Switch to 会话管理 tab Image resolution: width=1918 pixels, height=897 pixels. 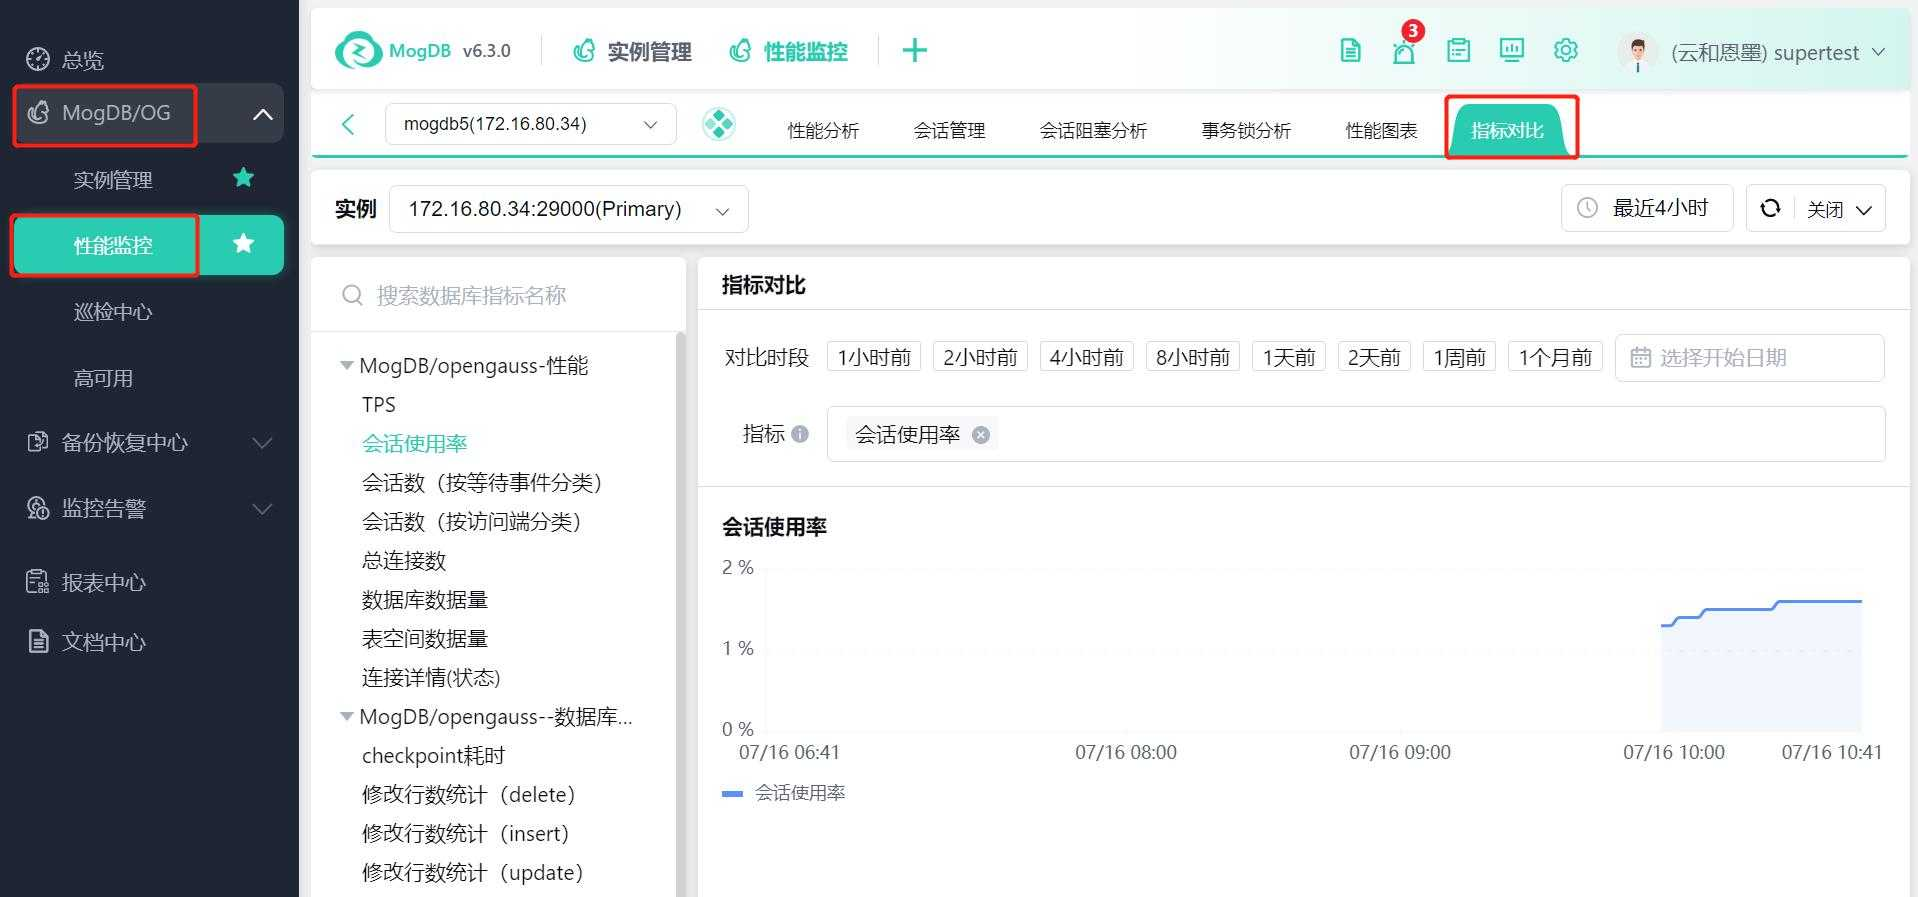coord(949,130)
